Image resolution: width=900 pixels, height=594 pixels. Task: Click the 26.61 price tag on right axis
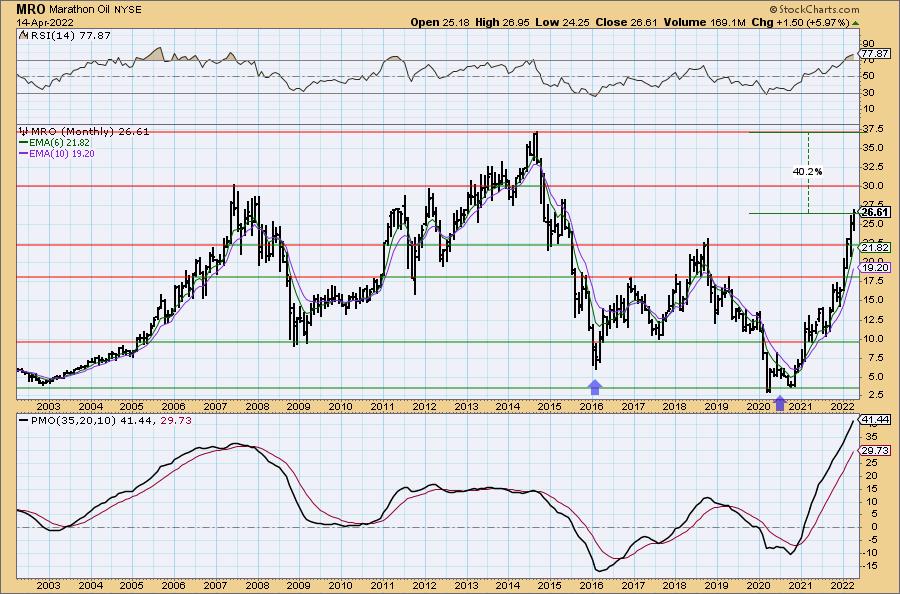875,212
